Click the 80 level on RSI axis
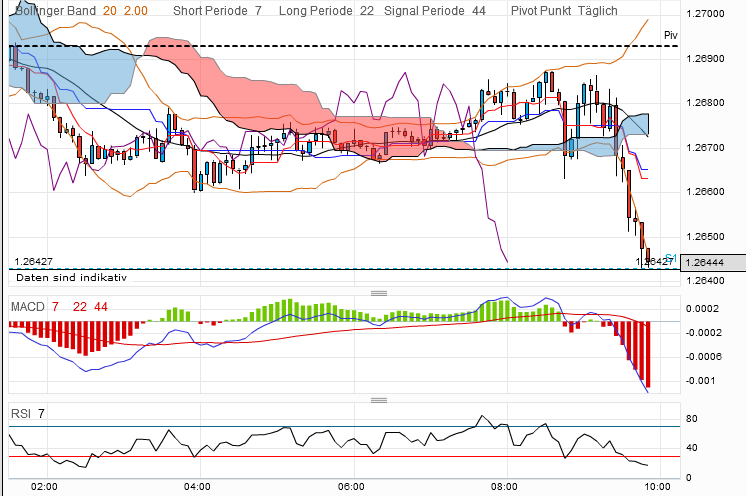This screenshot has height=496, width=746. point(692,418)
